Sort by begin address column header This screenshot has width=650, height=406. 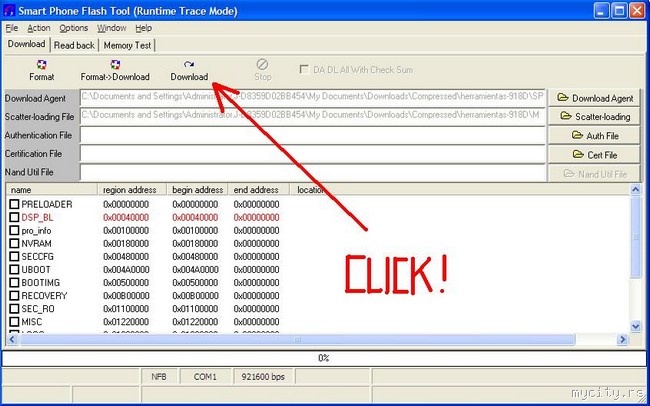tap(197, 190)
